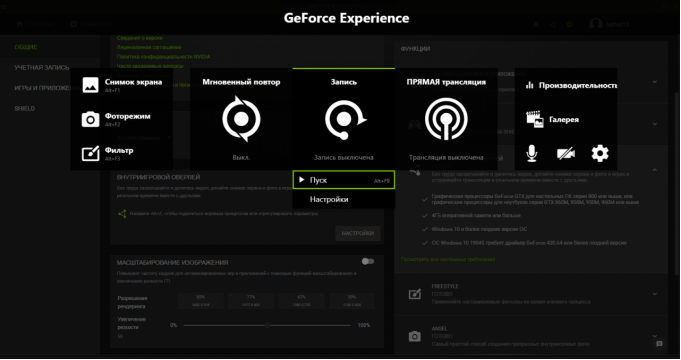The height and width of the screenshot is (360, 681).
Task: Select SHIELD in the sidebar
Action: coord(24,109)
